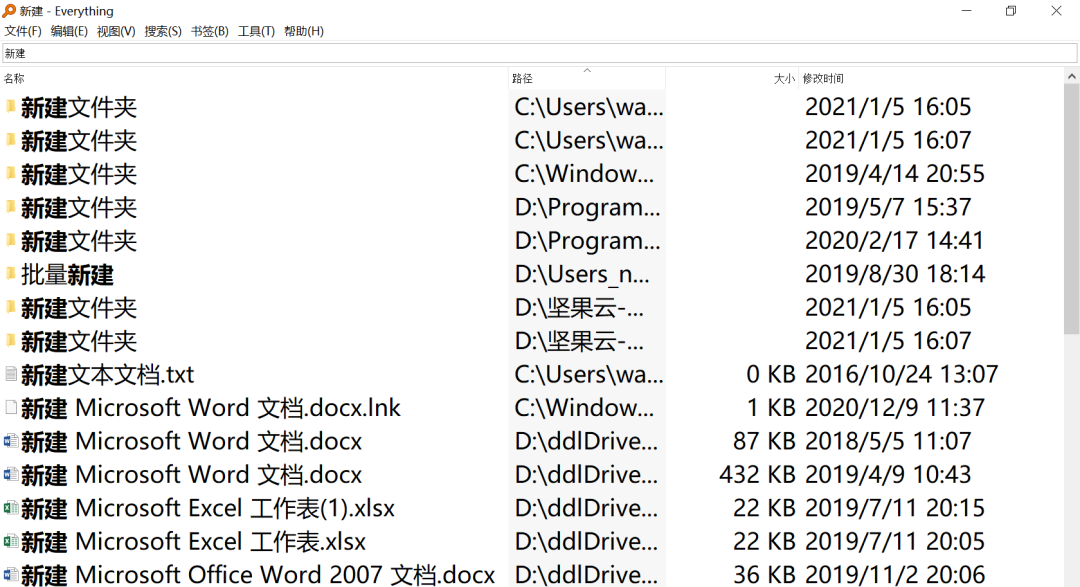Screen dimensions: 1080x587
Task: Click the text file icon of 新建文本文档.txt
Action: 10,373
